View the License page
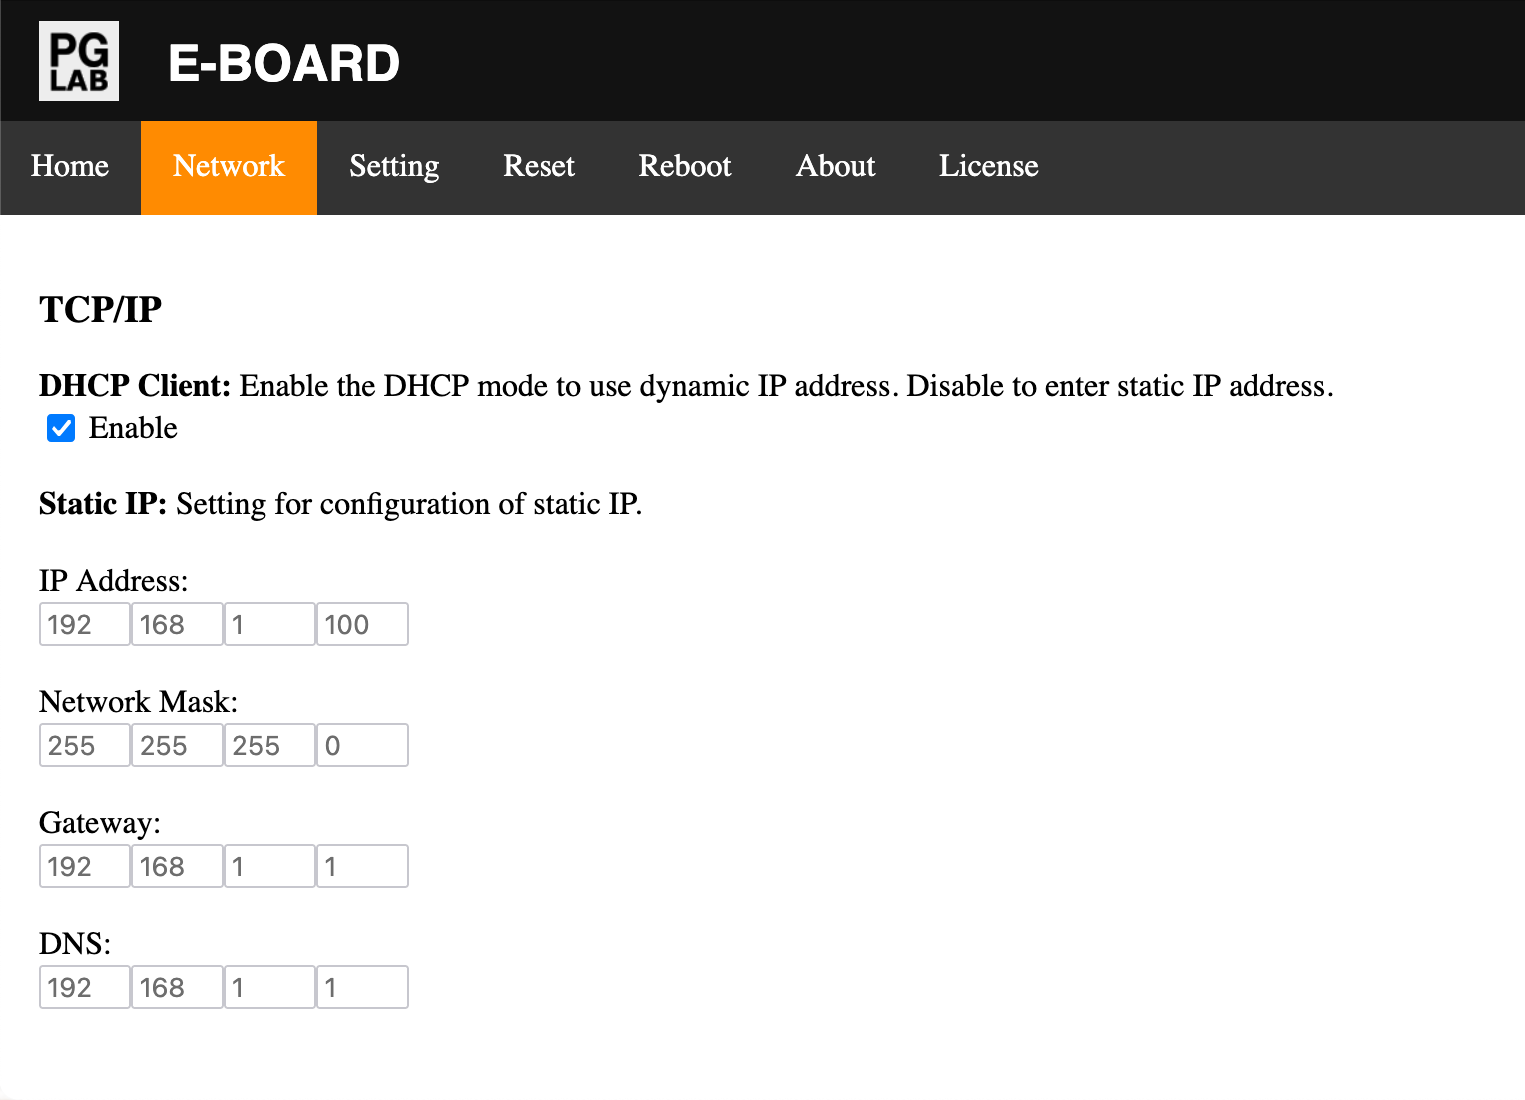1525x1100 pixels. (988, 167)
